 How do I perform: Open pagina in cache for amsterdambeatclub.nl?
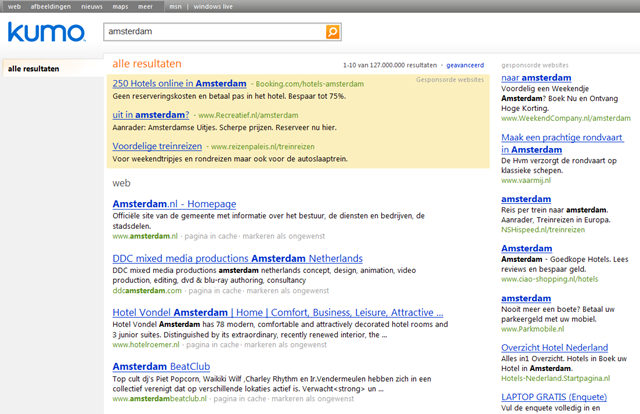(240, 398)
